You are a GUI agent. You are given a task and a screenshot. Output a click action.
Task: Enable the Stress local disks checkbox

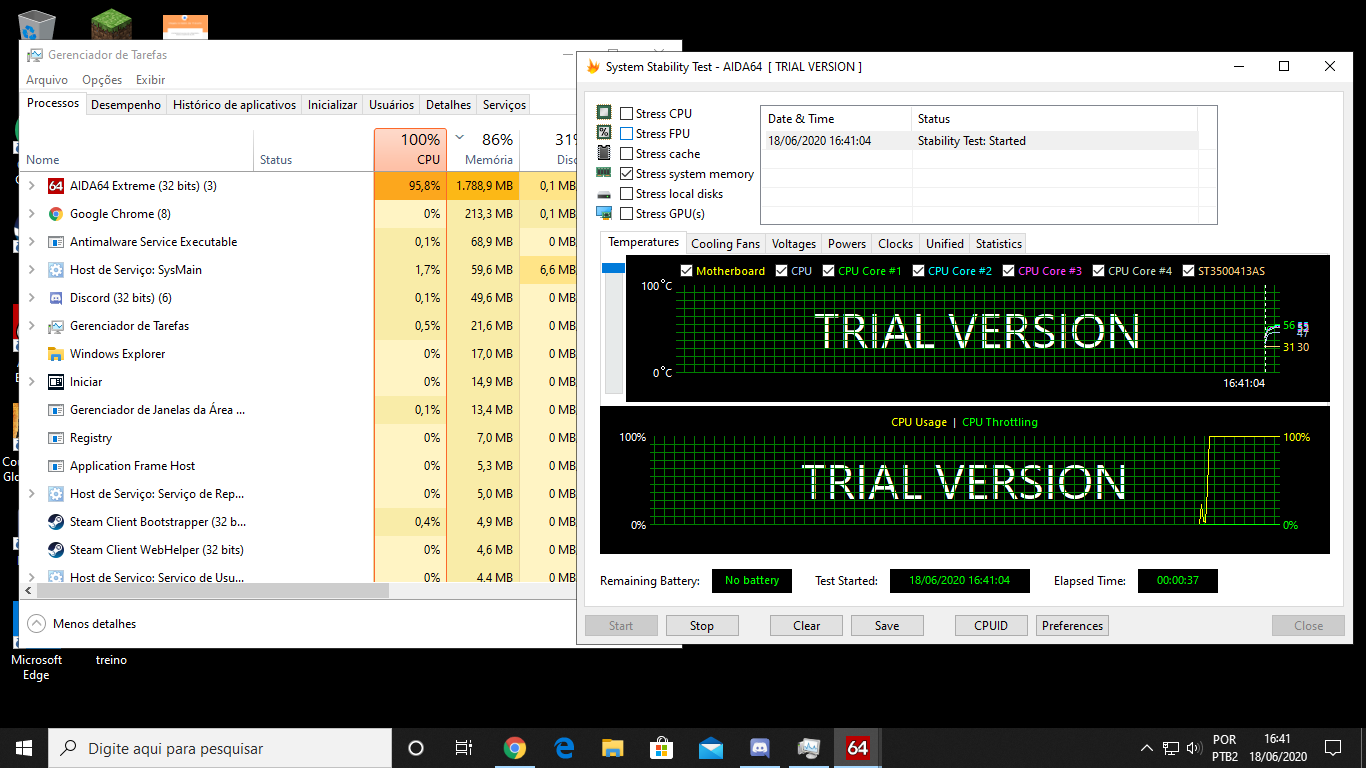626,194
